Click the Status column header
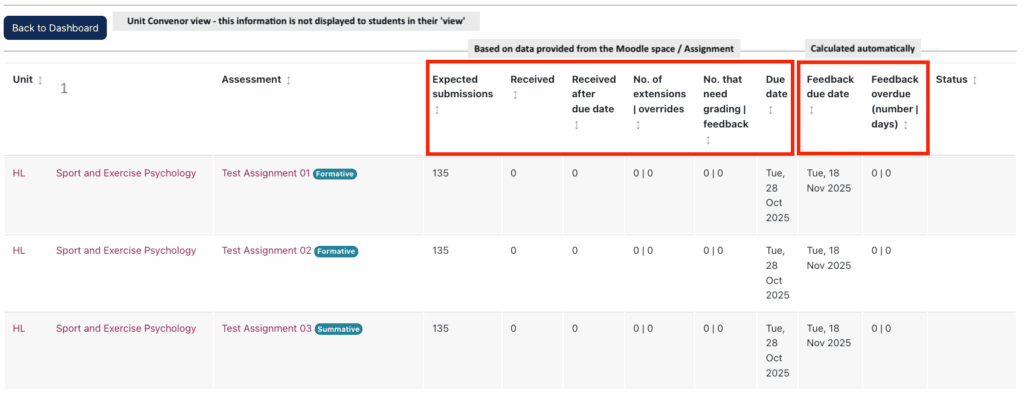This screenshot has height=397, width=1024. 952,80
